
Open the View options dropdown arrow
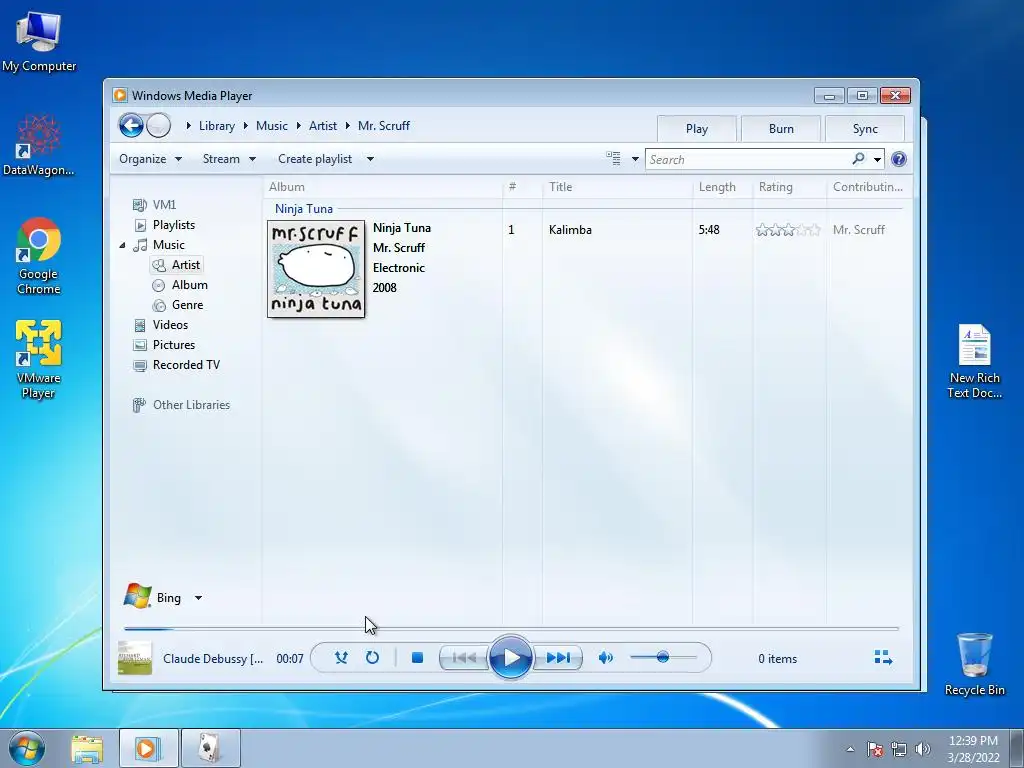[635, 159]
